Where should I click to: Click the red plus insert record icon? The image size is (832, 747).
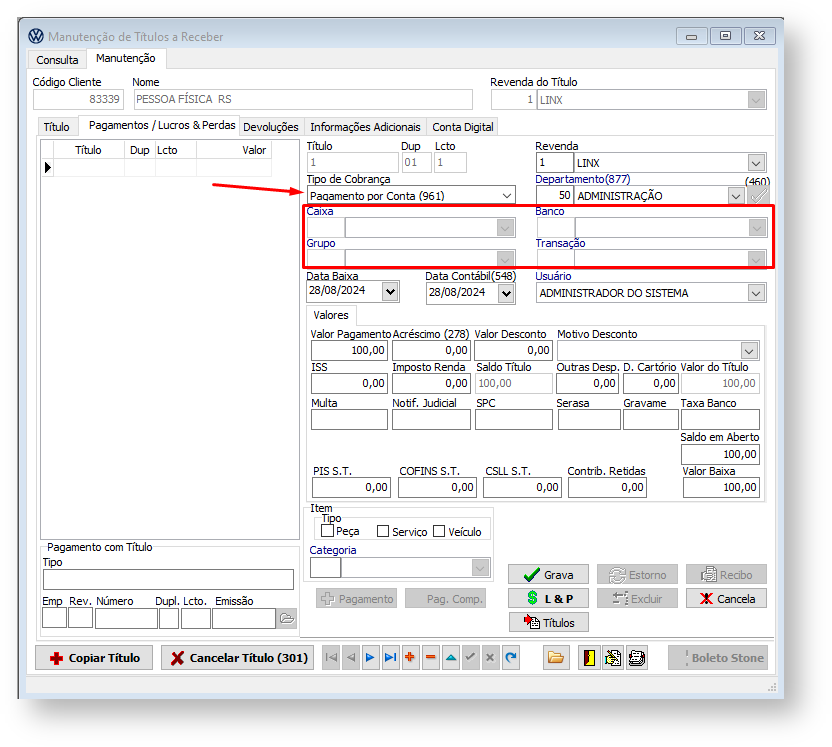tap(410, 658)
